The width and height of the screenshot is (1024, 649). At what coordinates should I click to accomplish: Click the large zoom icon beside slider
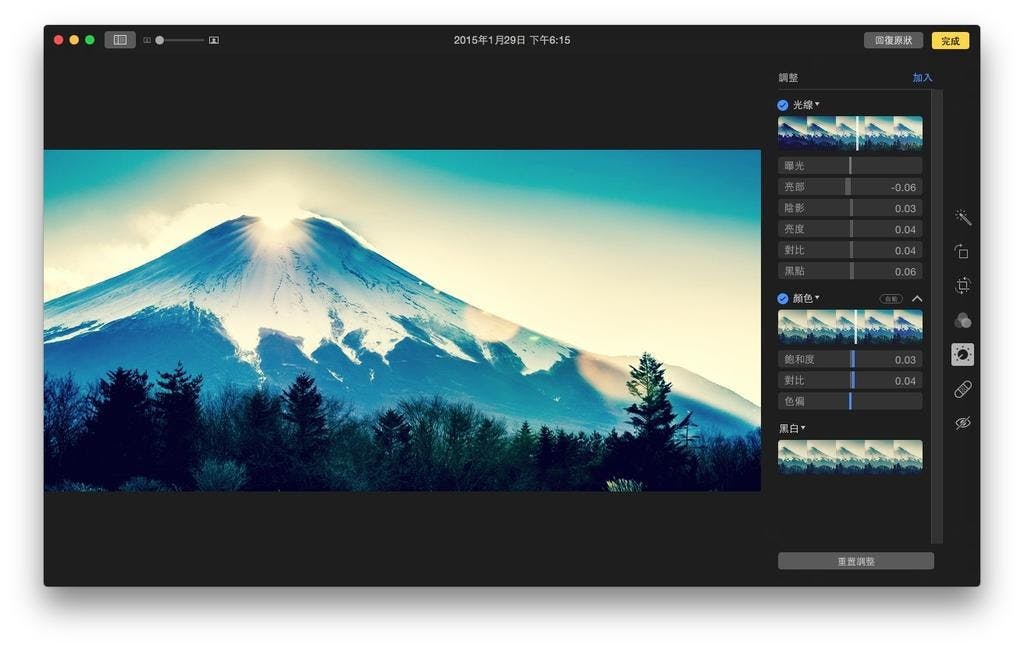tap(214, 41)
